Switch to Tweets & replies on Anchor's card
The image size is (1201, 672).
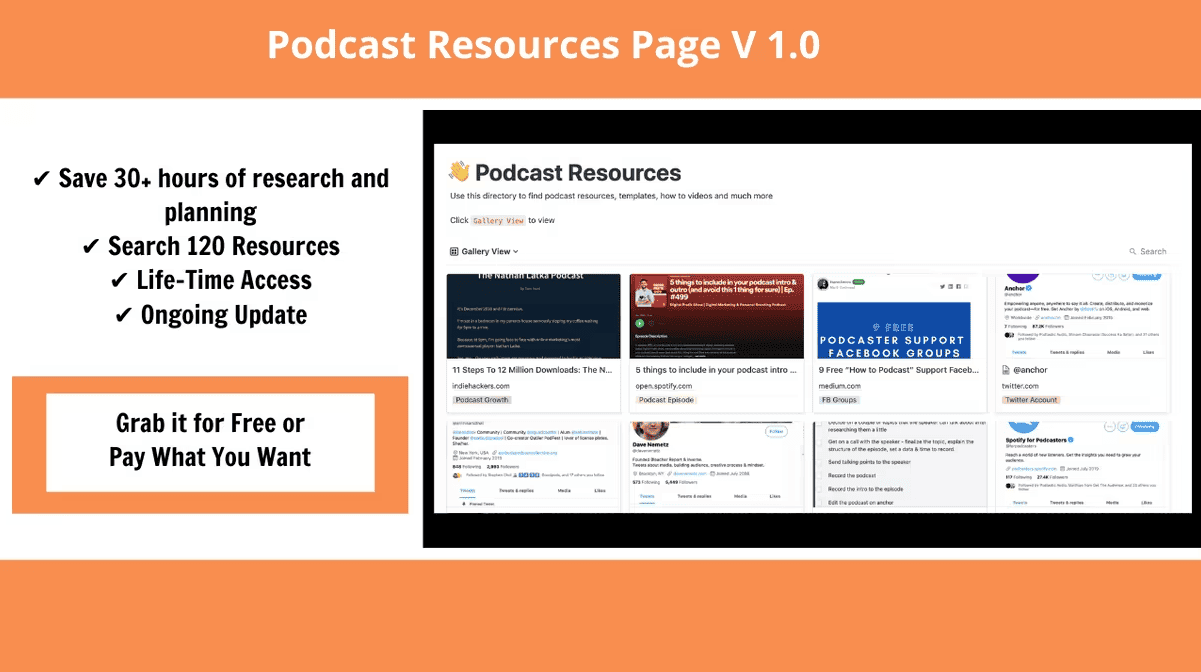1066,352
